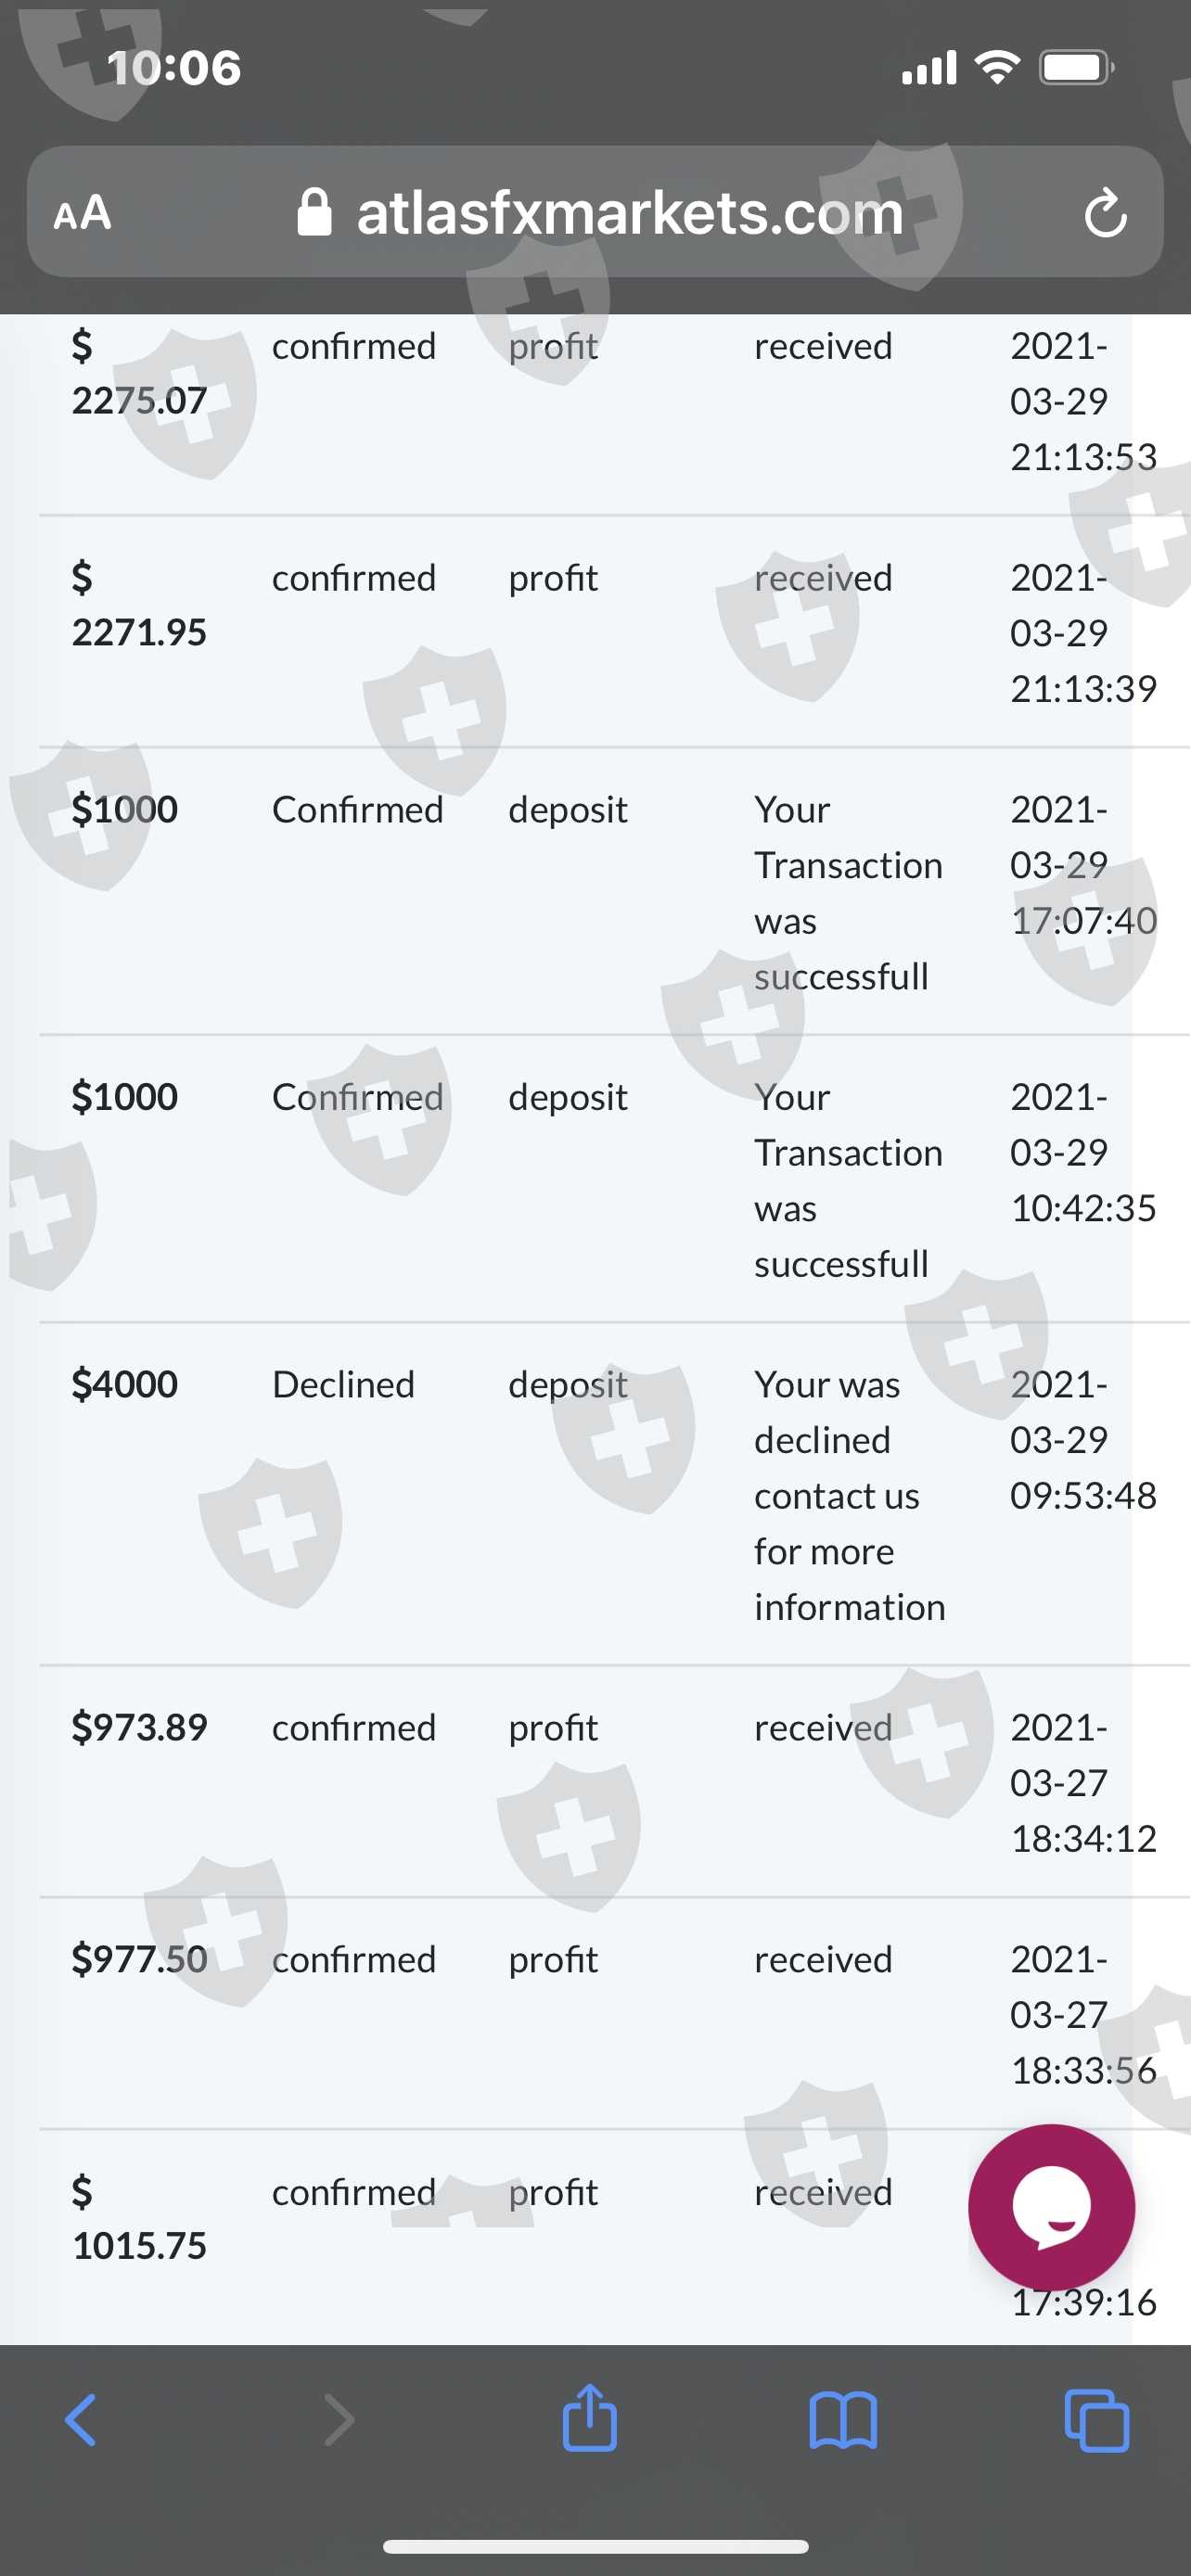Open the AA reader options menu
Screen dimensions: 1191x2576
[83, 212]
